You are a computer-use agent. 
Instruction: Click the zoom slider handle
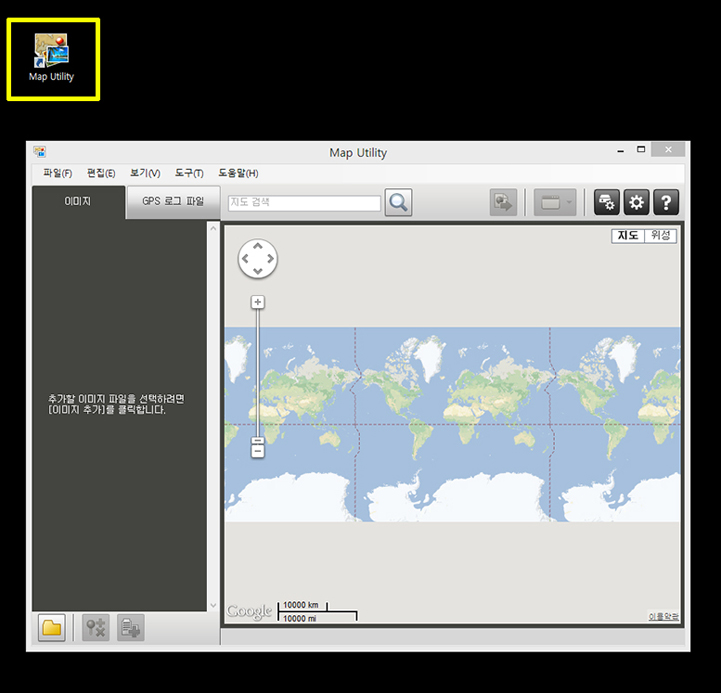[x=258, y=441]
